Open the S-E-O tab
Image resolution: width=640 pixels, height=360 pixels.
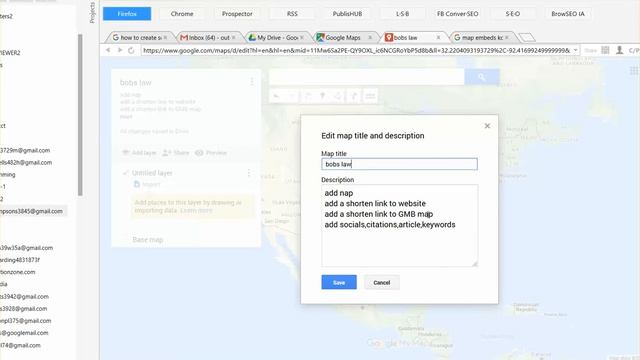pos(513,13)
